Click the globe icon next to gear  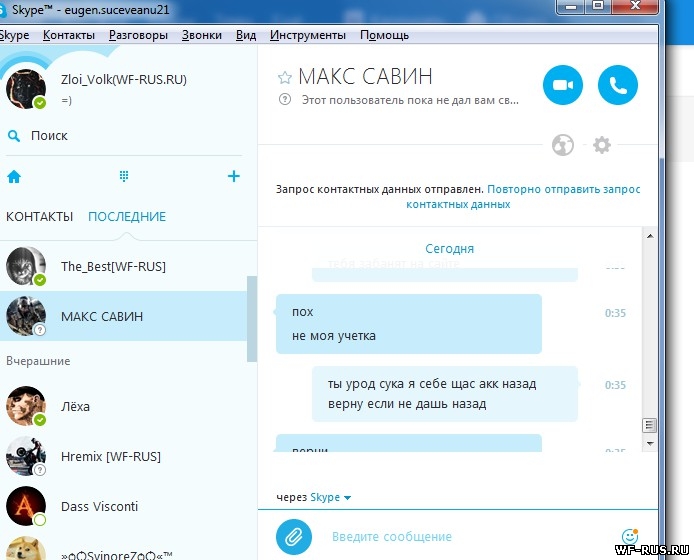point(563,145)
